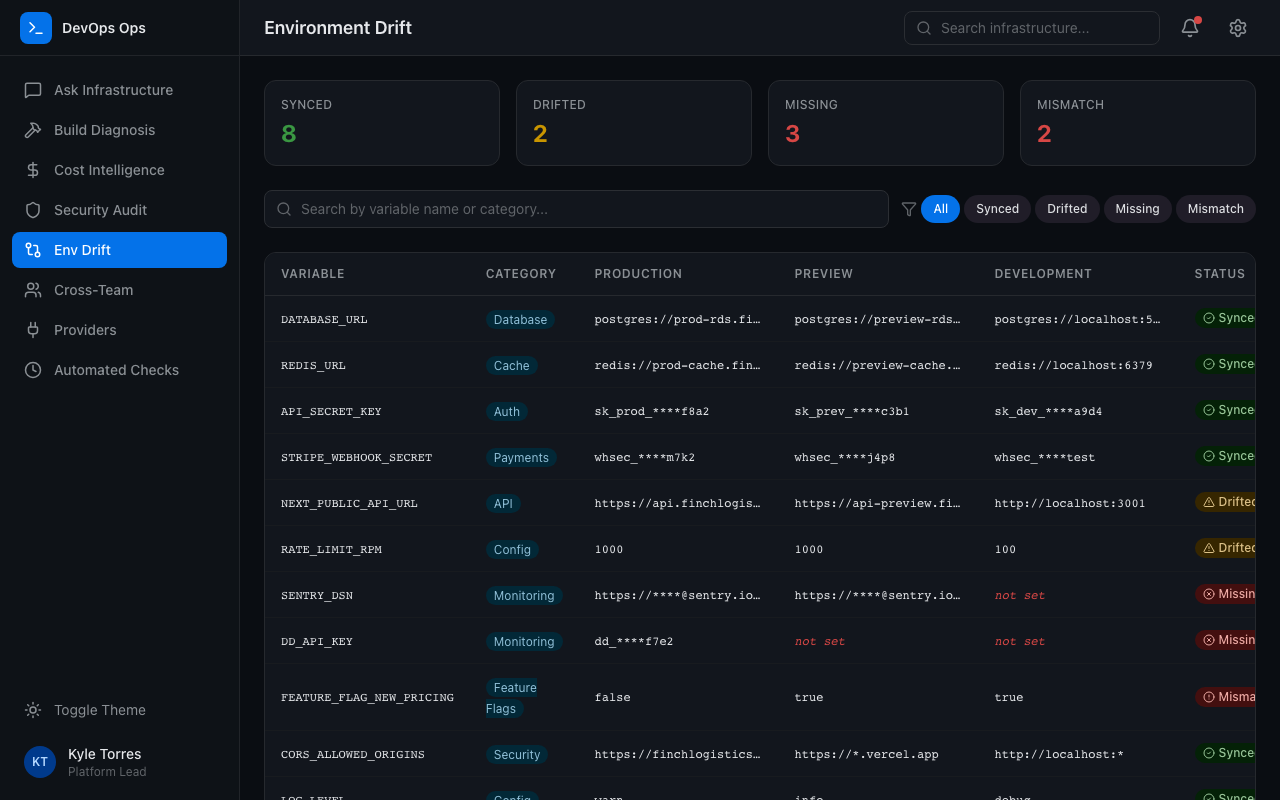Viewport: 1280px width, 800px height.
Task: Enable the Drifted status filter
Action: (x=1066, y=209)
